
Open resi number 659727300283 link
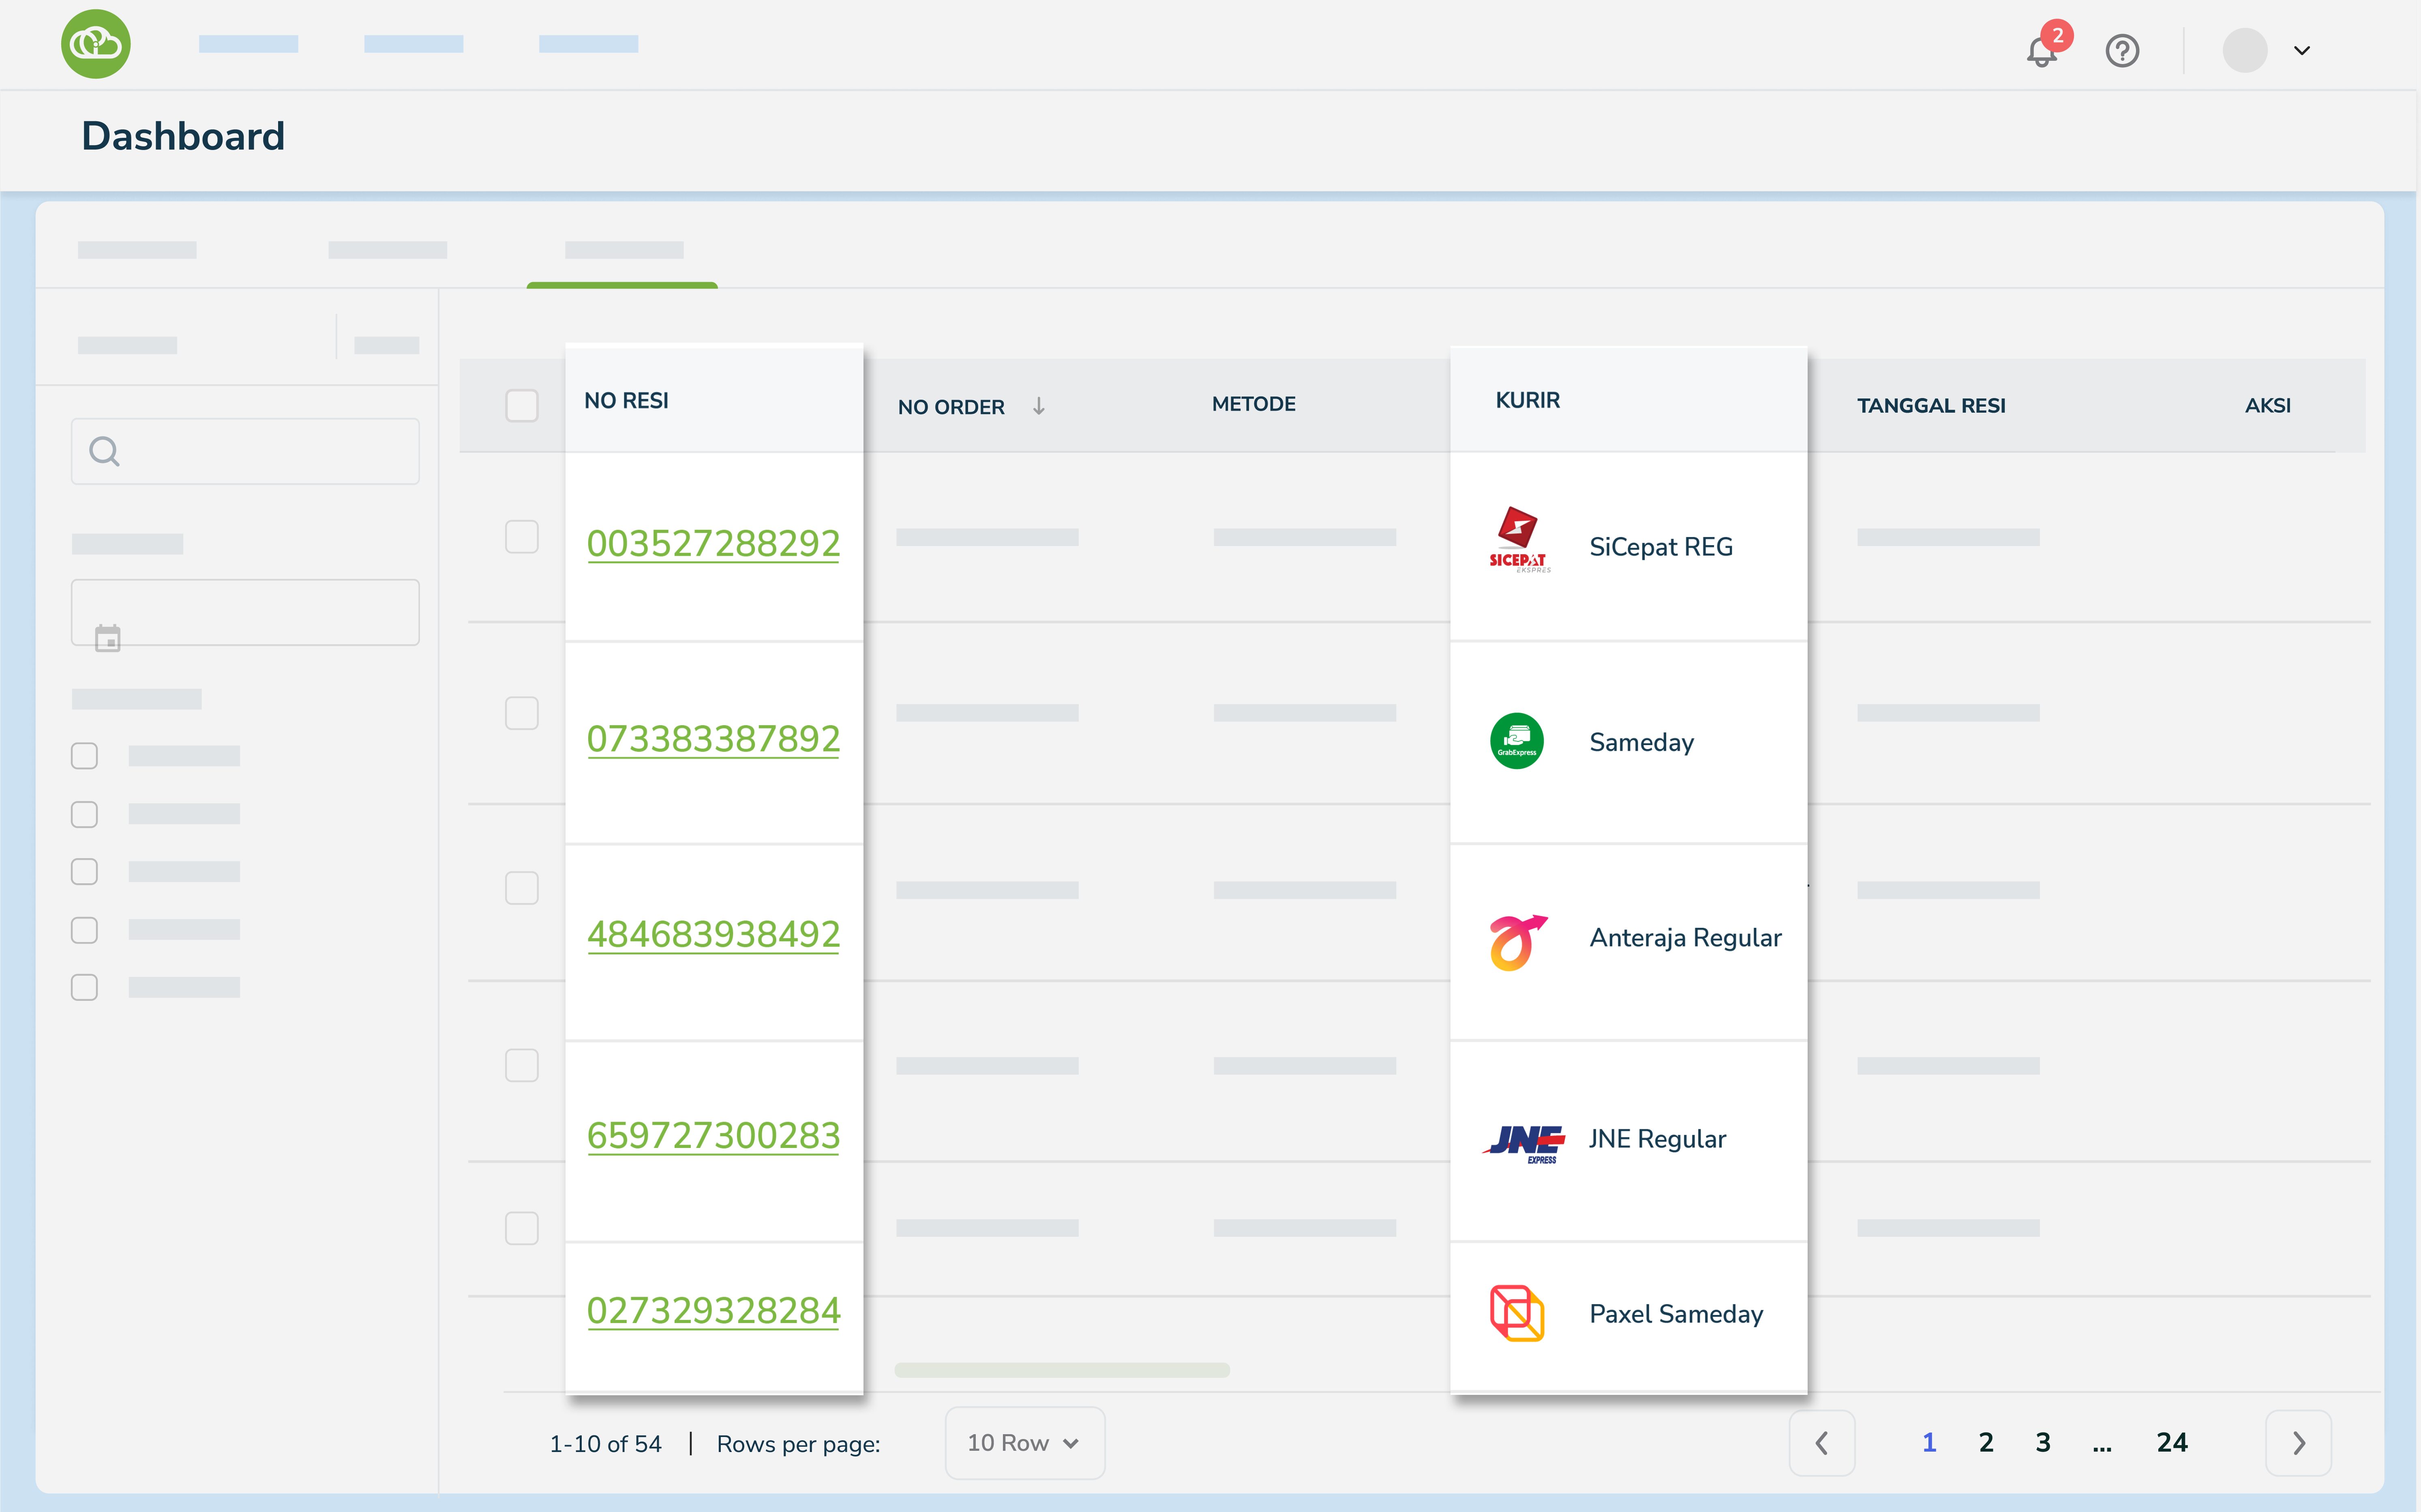click(x=713, y=1136)
